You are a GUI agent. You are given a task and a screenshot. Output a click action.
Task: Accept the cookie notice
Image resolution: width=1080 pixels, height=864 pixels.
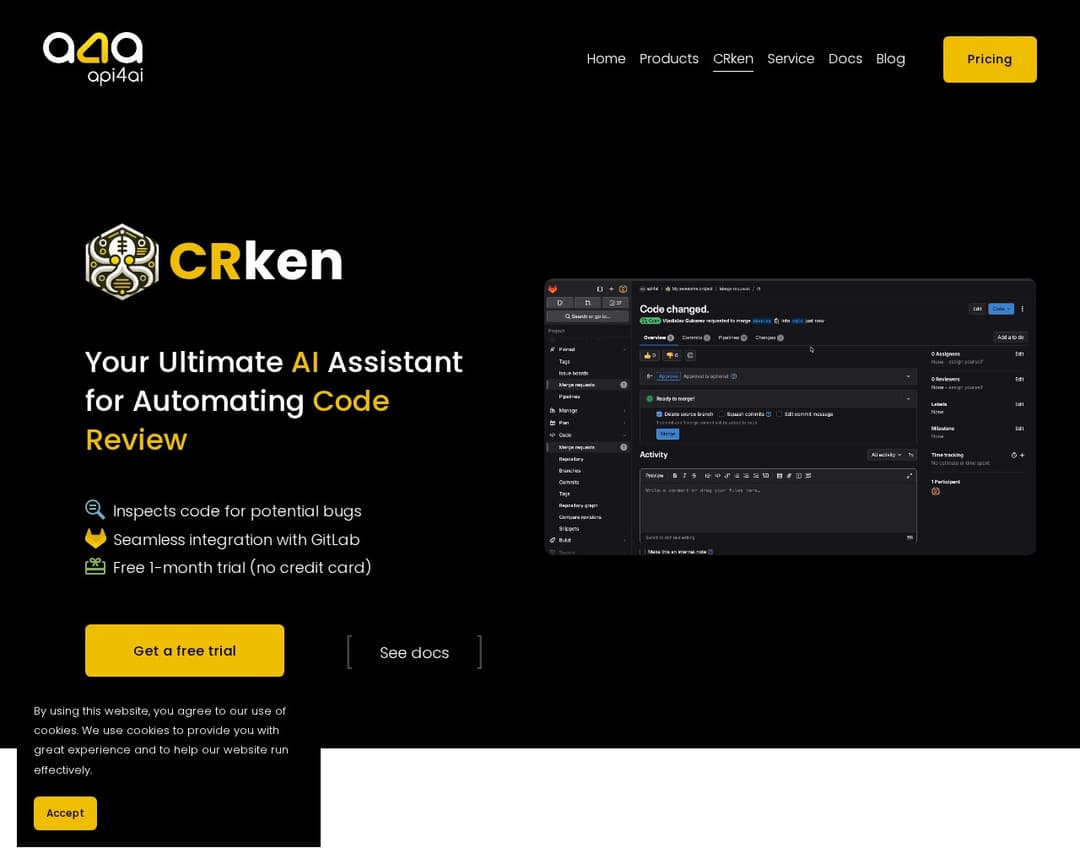pyautogui.click(x=65, y=813)
